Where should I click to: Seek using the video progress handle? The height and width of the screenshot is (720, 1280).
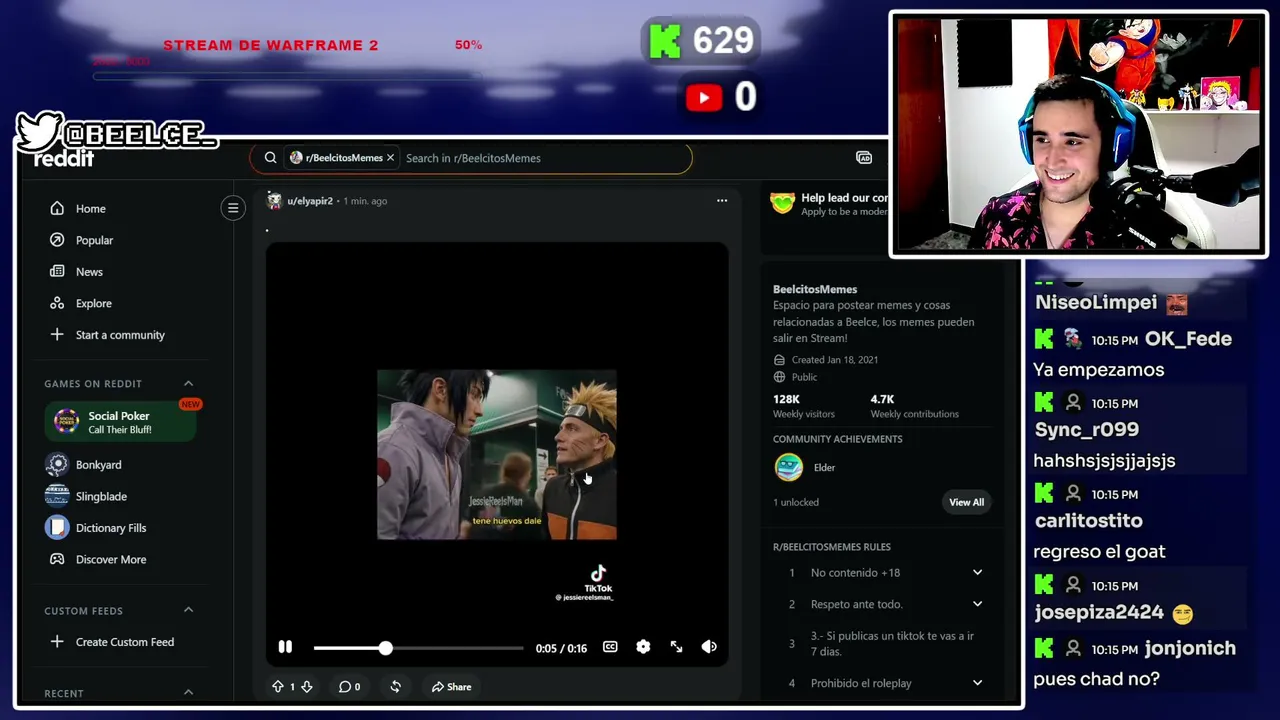pyautogui.click(x=385, y=648)
